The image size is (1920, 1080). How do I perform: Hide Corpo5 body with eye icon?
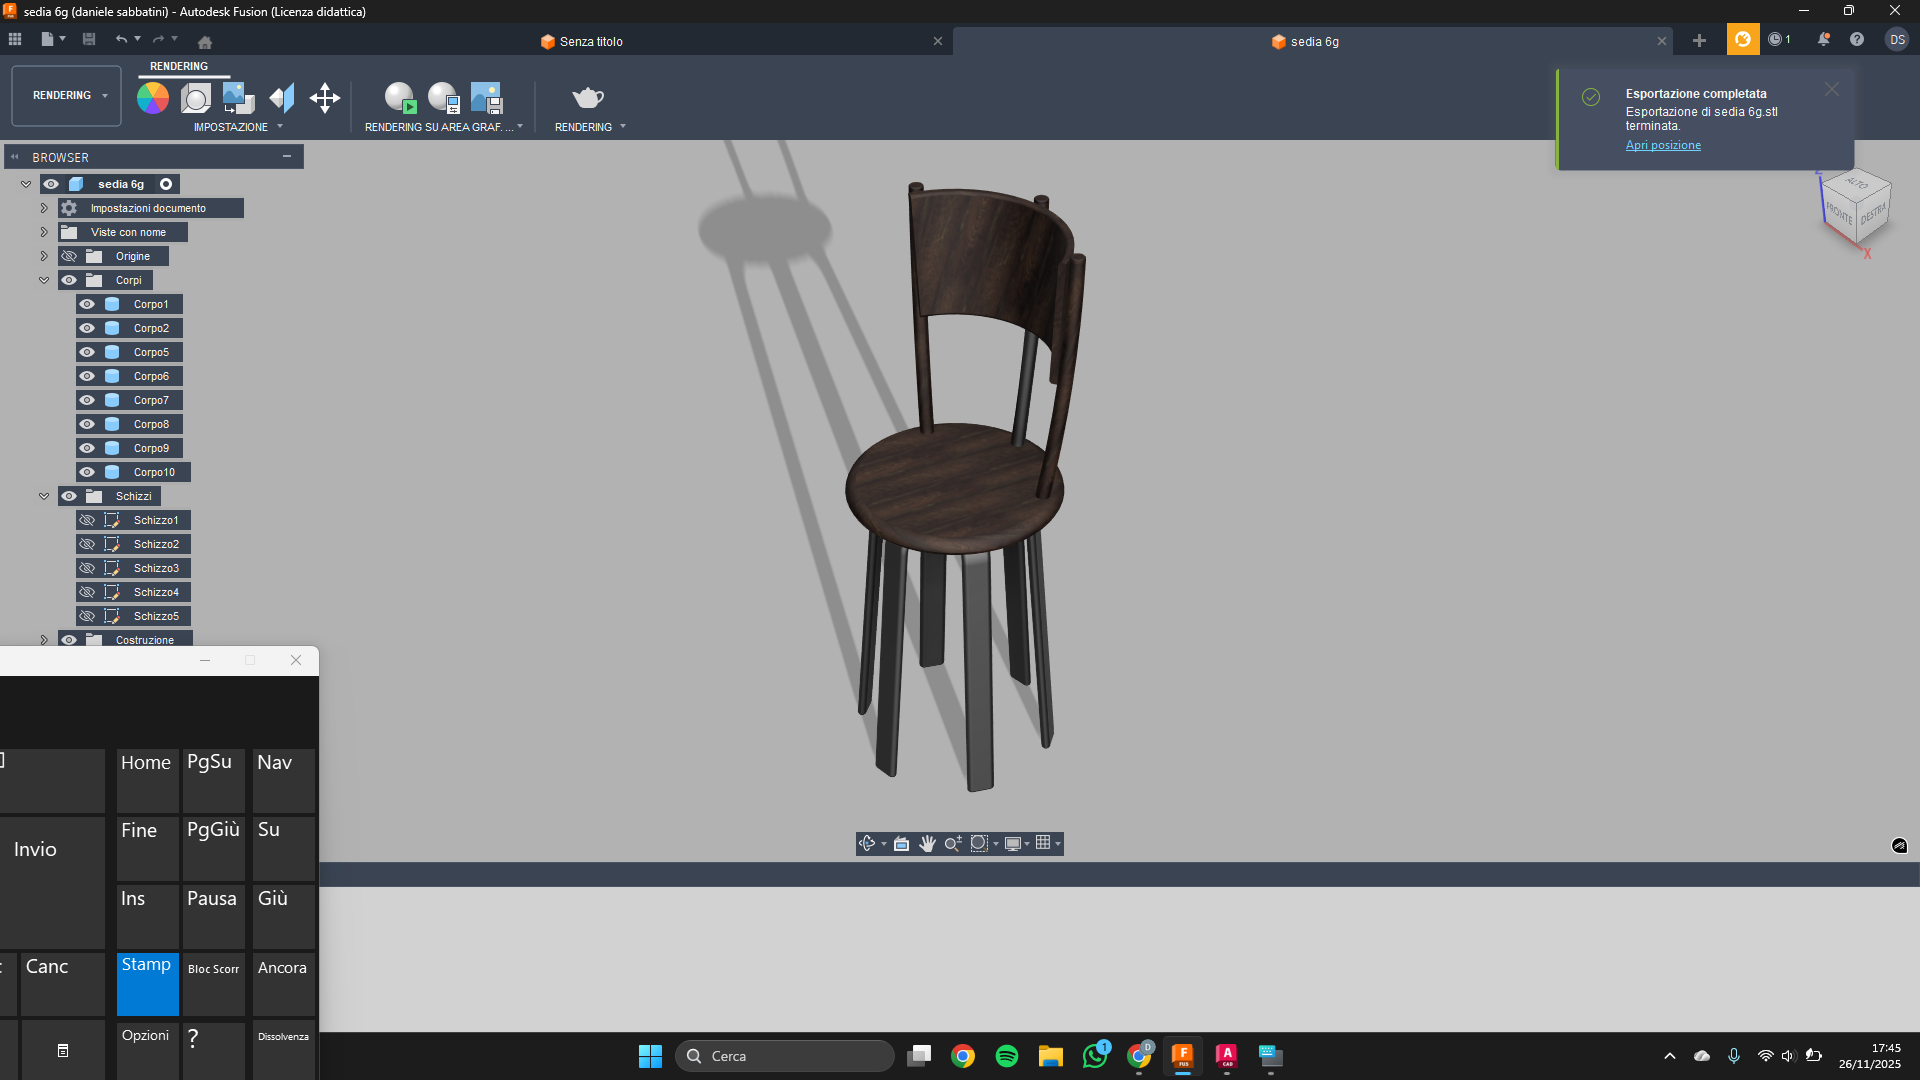click(x=88, y=352)
